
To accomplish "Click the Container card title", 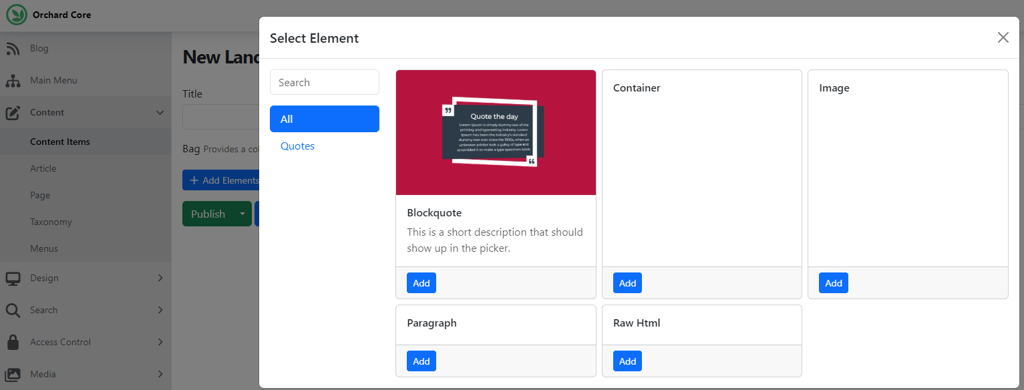I will pyautogui.click(x=637, y=88).
